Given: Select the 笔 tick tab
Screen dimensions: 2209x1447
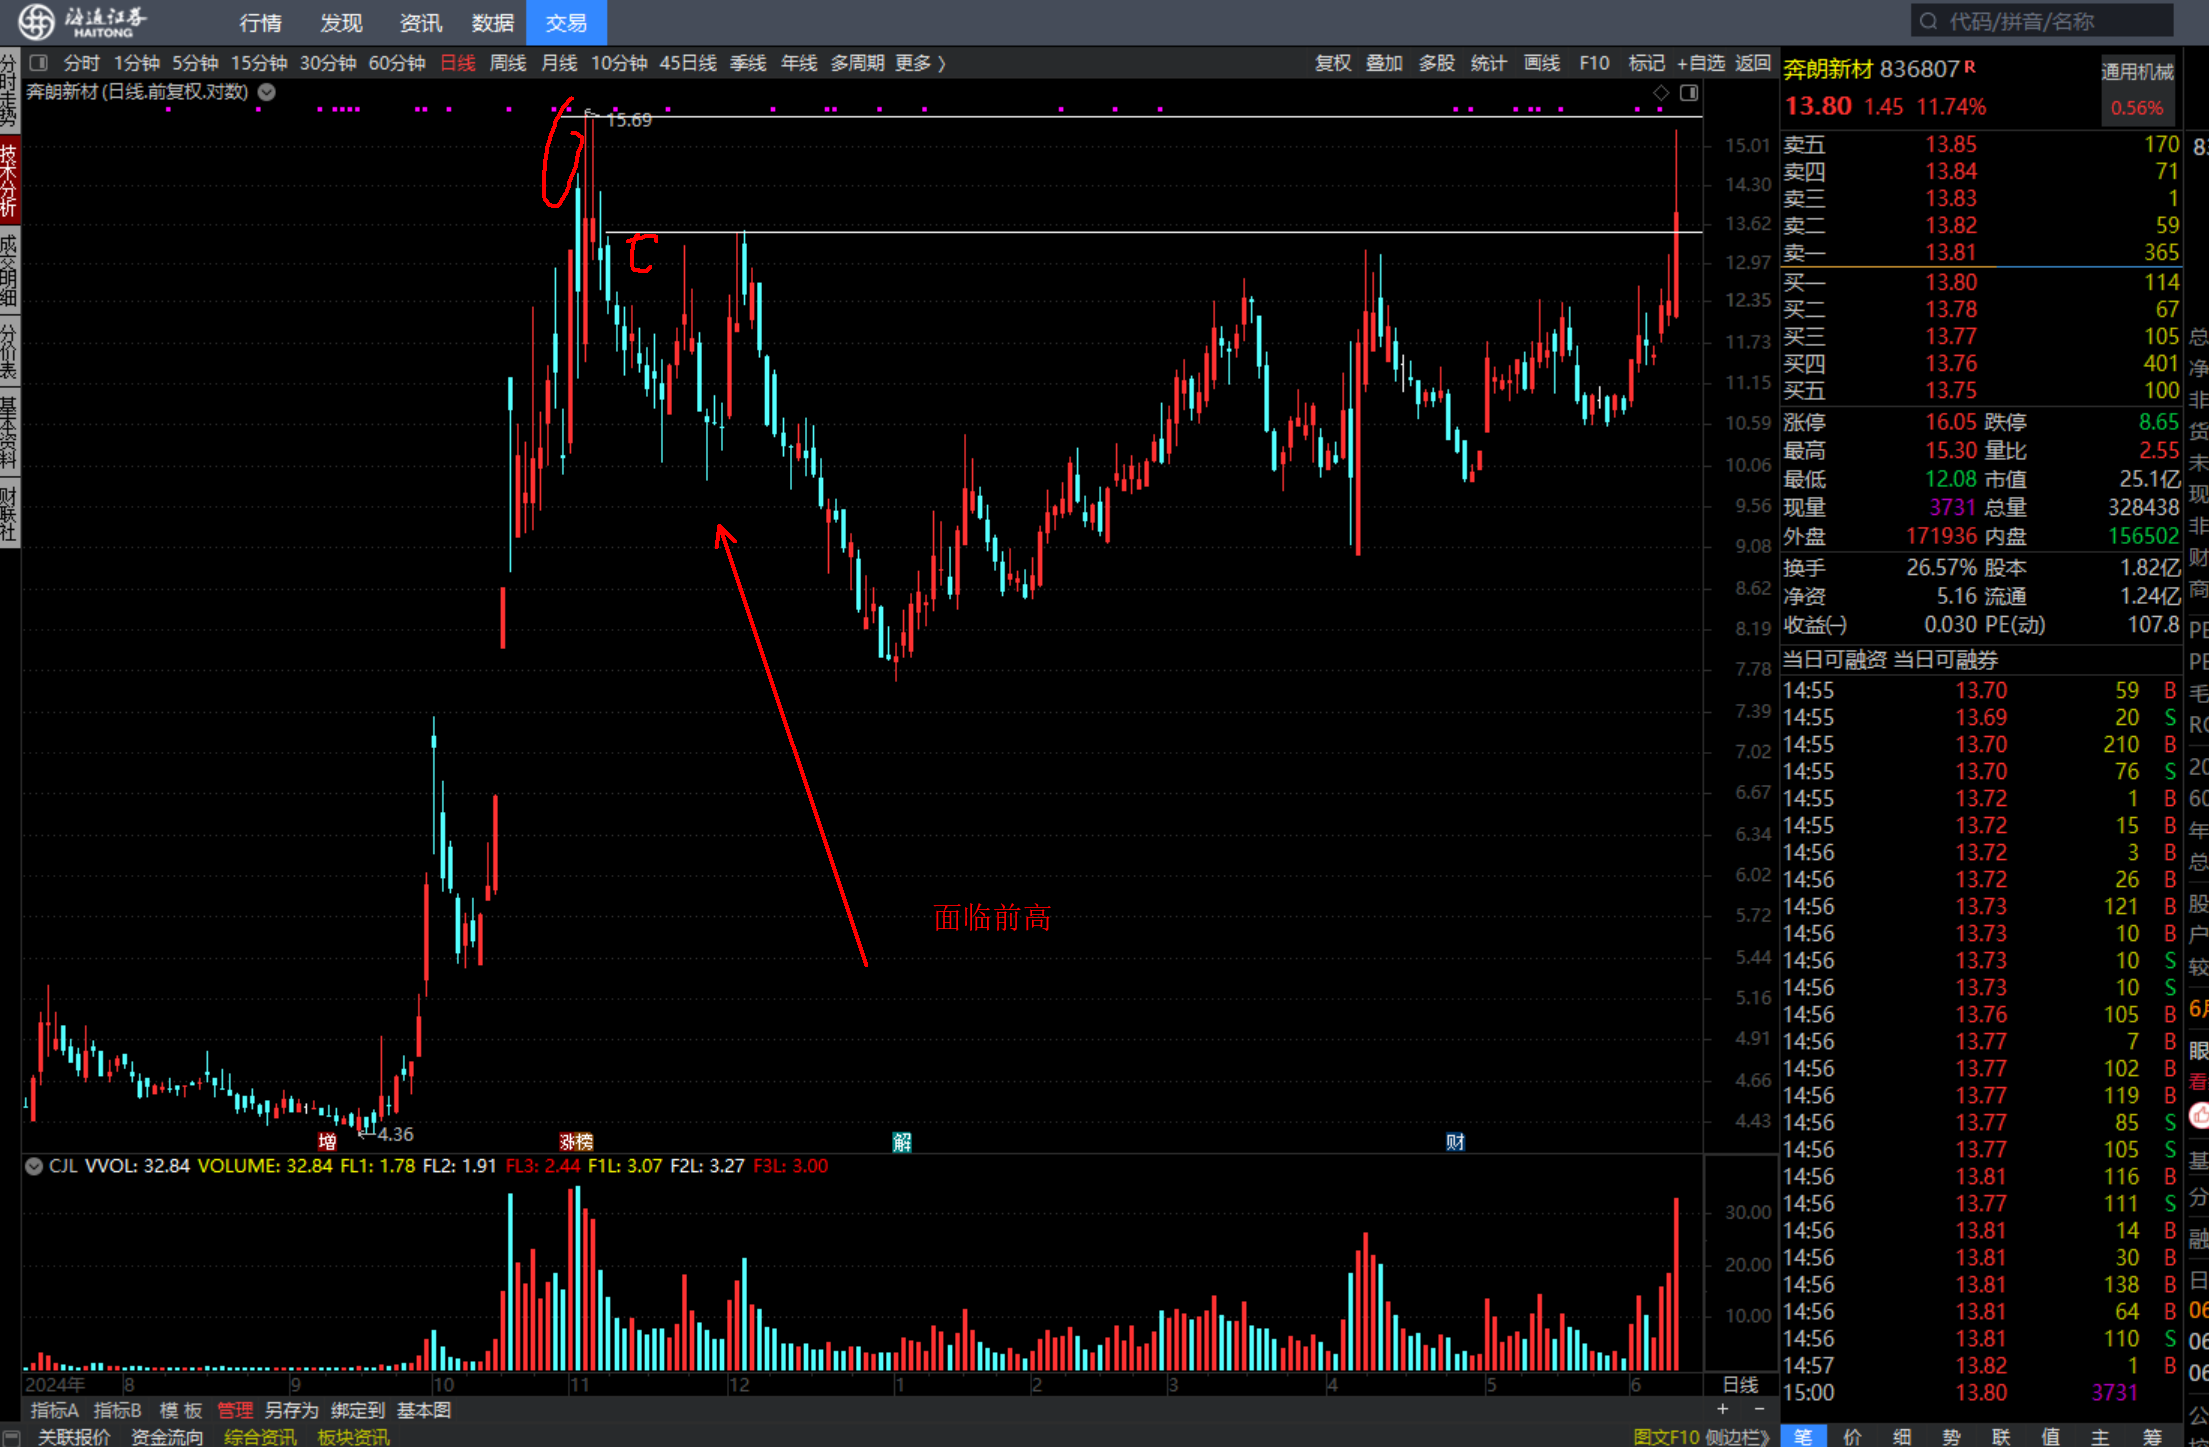Looking at the screenshot, I should click(x=1803, y=1436).
